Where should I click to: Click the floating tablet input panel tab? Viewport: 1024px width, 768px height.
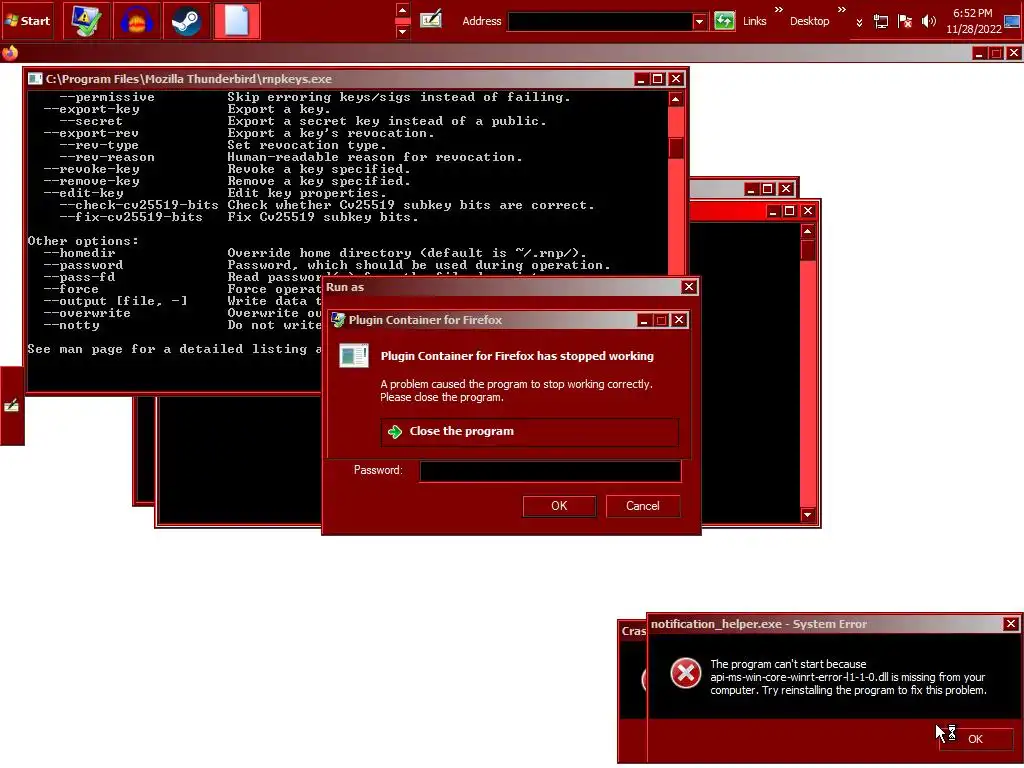pos(12,406)
